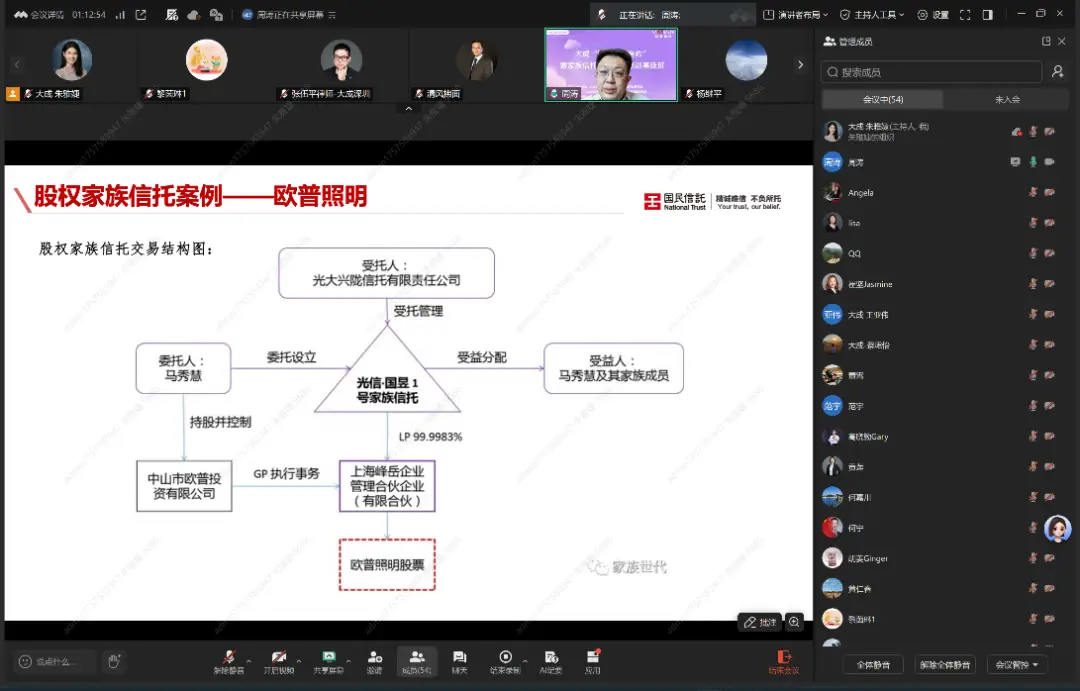Click the 搜索成员 member search field
The image size is (1080, 691).
tap(930, 71)
